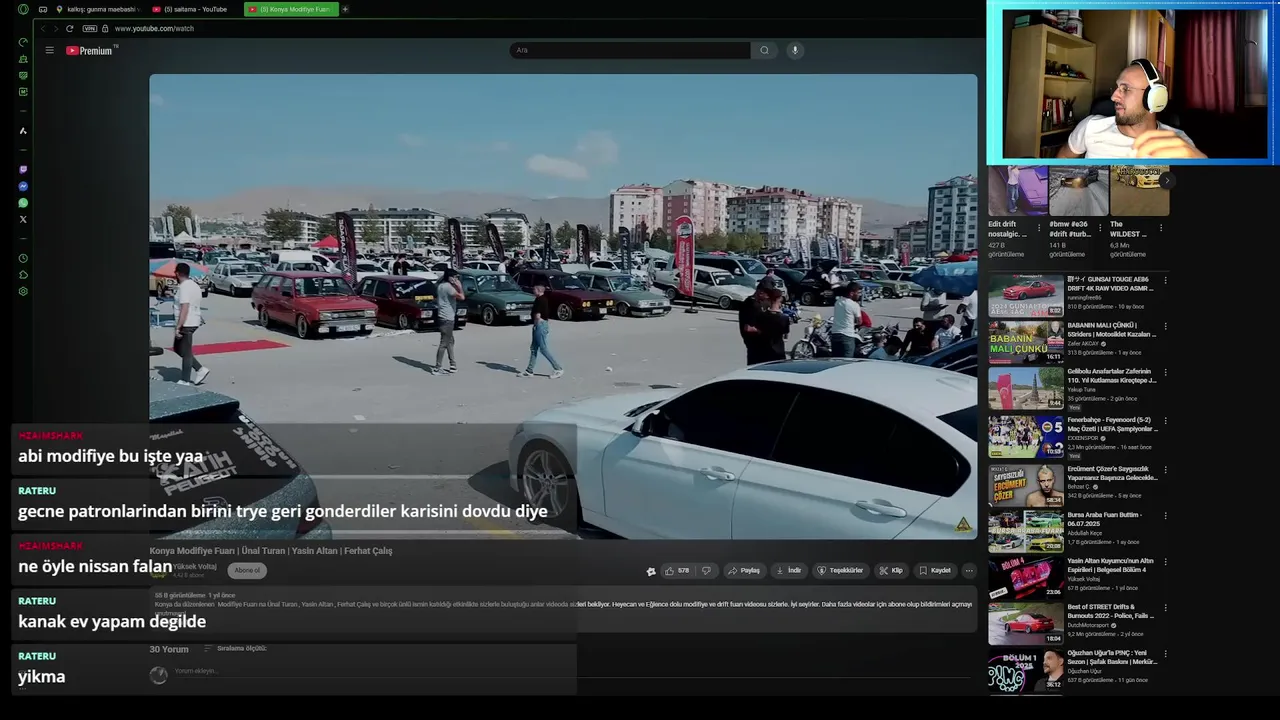
Task: Click the Teşekkürler thanks button
Action: (x=840, y=570)
